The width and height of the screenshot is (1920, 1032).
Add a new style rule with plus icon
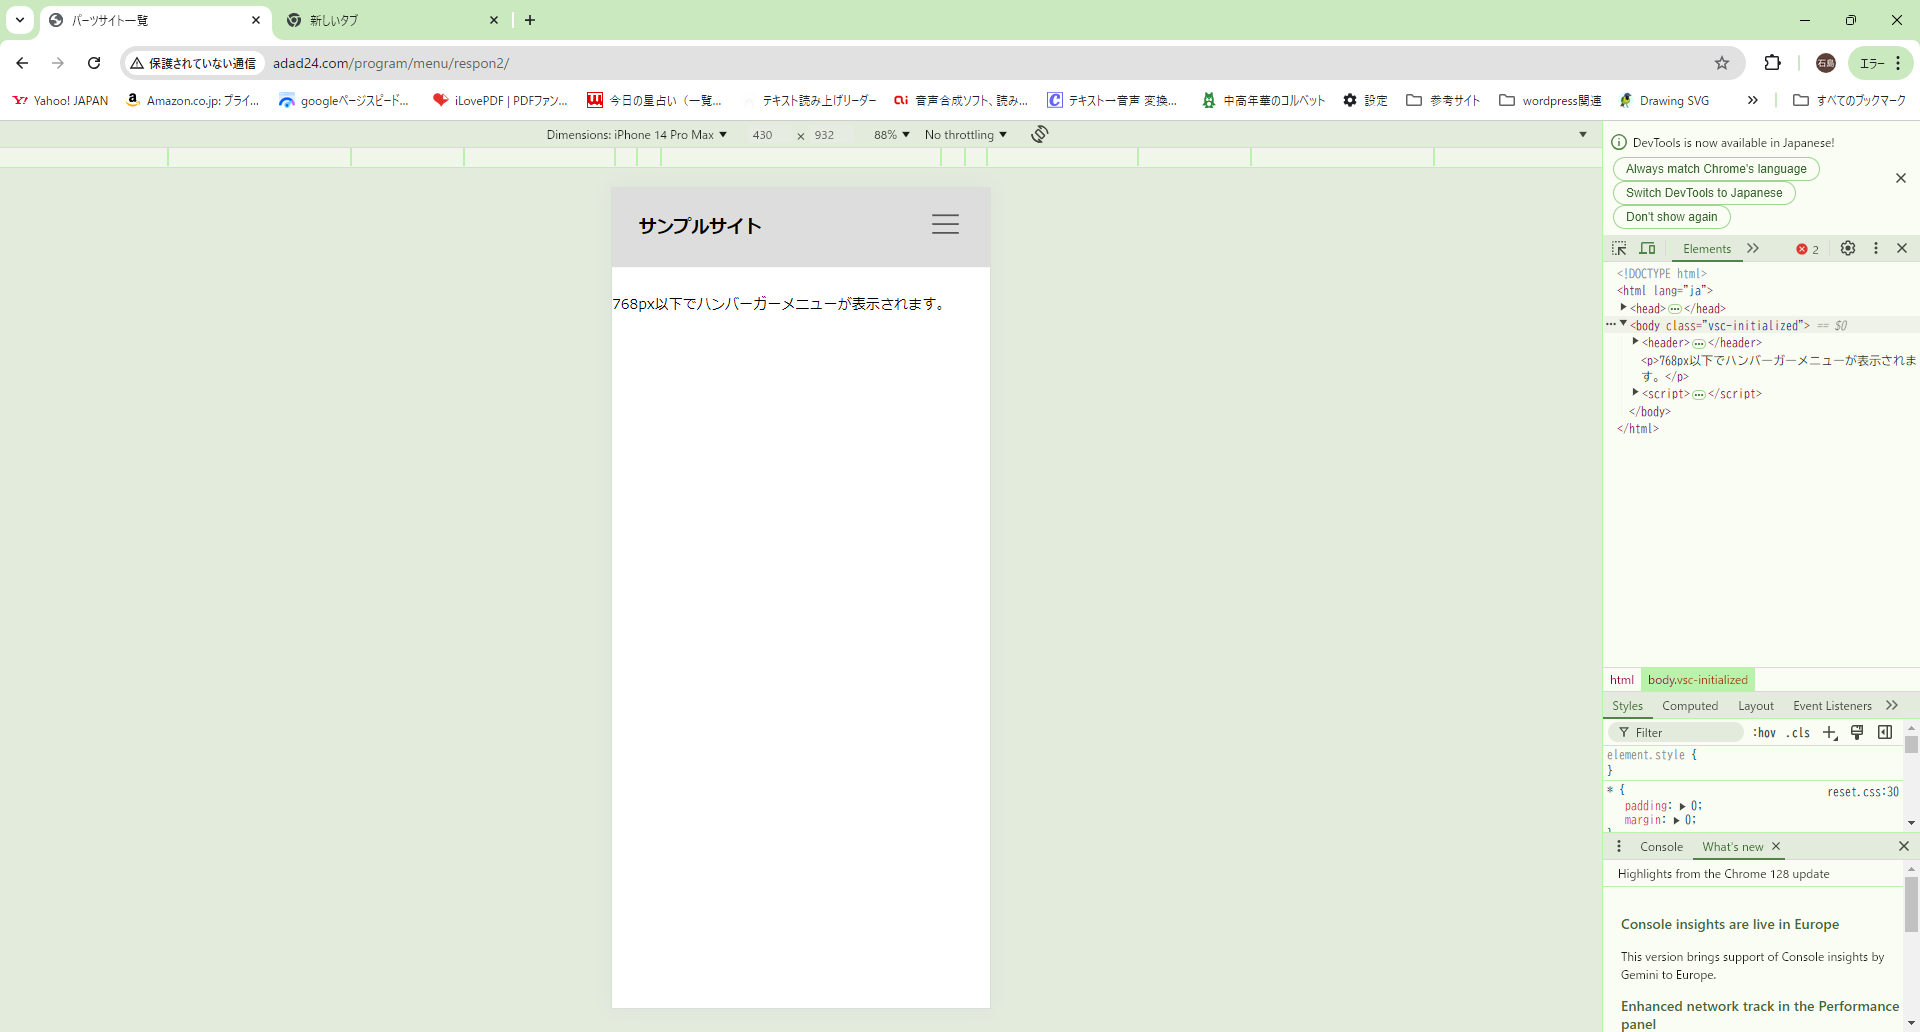click(1830, 733)
